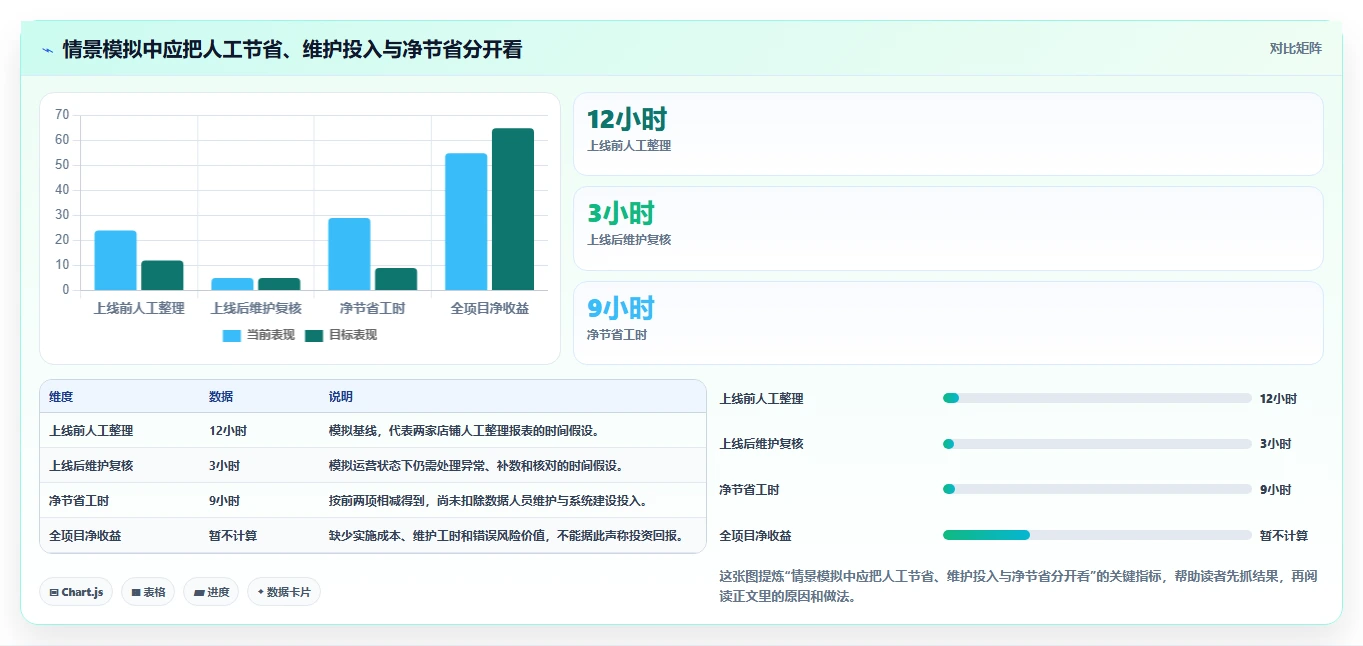Click the 9小时 table cell

224,501
